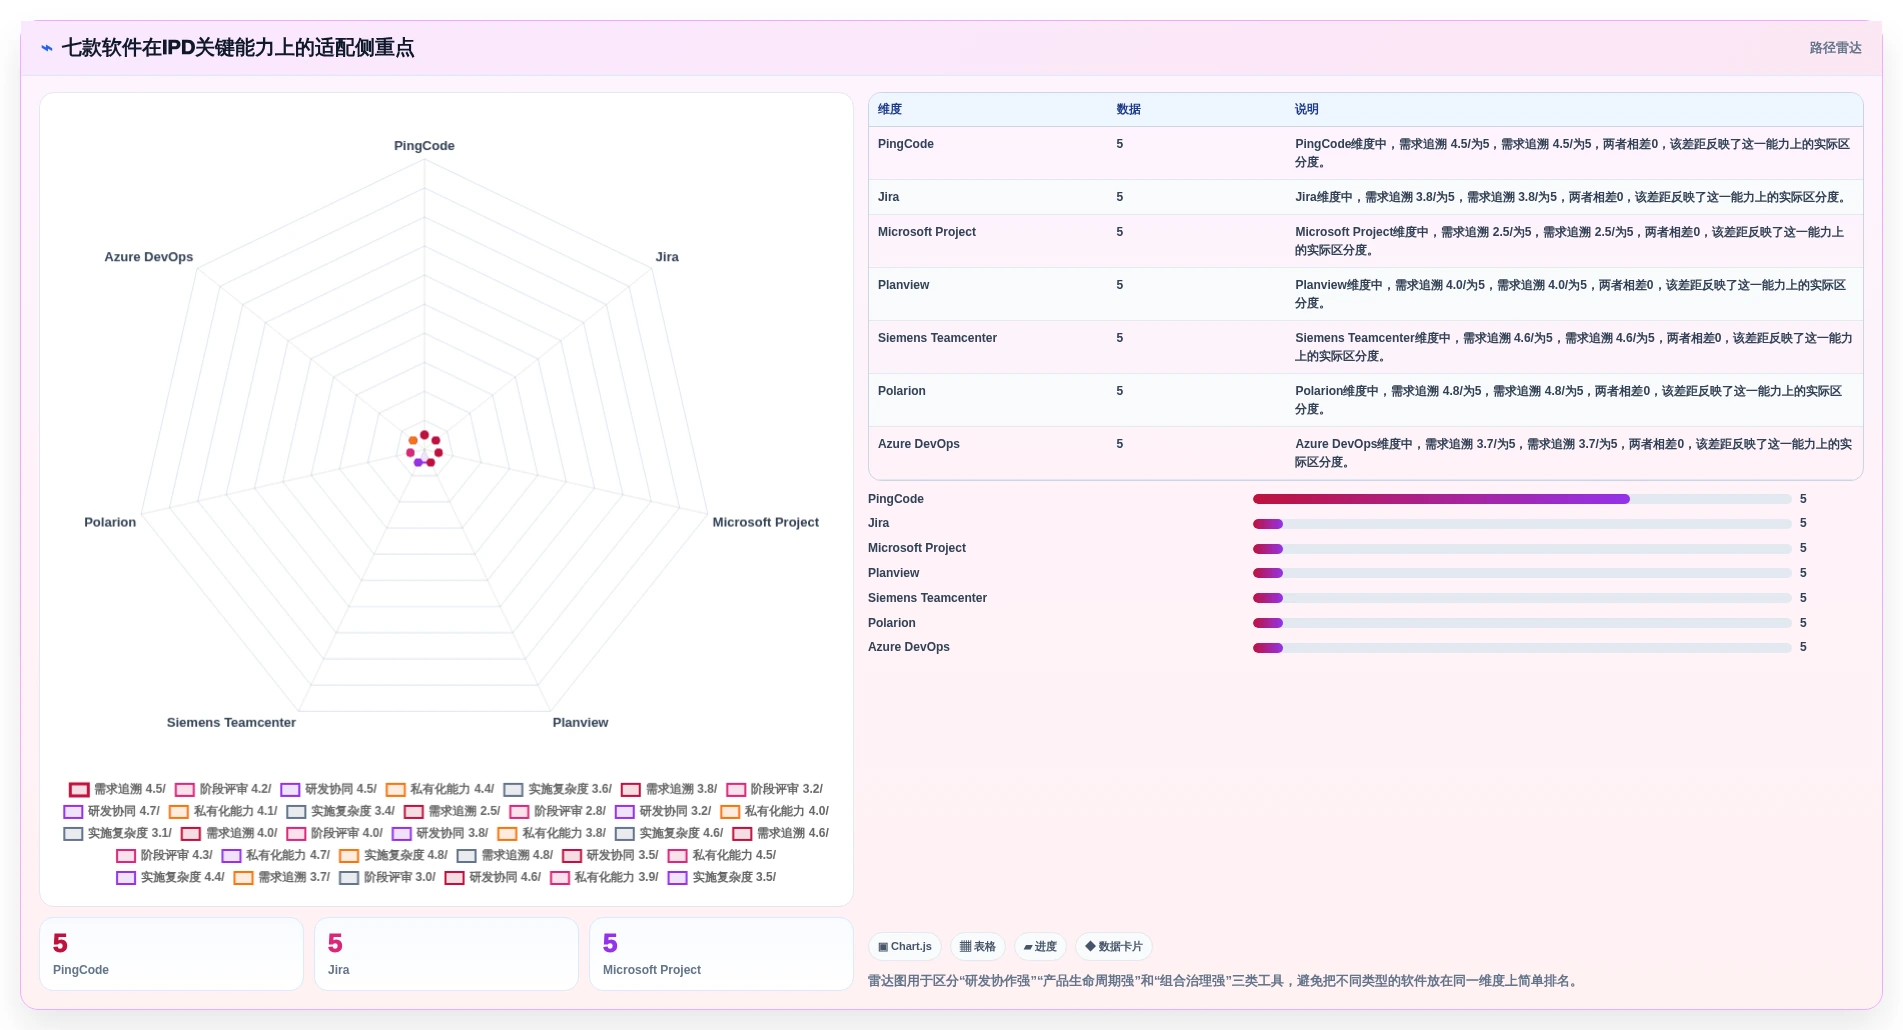Select the Polarion table row

pyautogui.click(x=1366, y=400)
